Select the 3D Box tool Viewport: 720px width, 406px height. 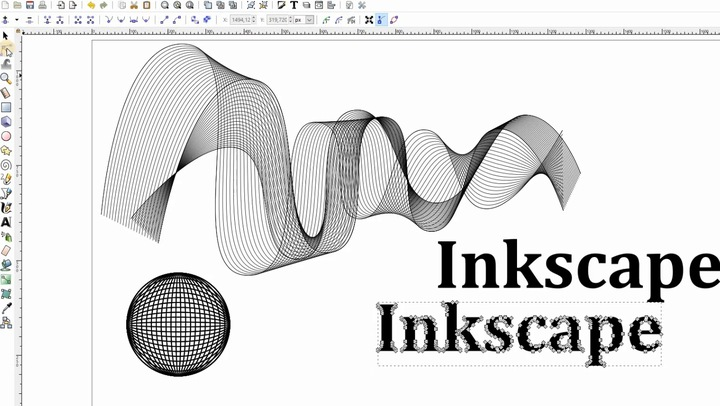tap(6, 121)
